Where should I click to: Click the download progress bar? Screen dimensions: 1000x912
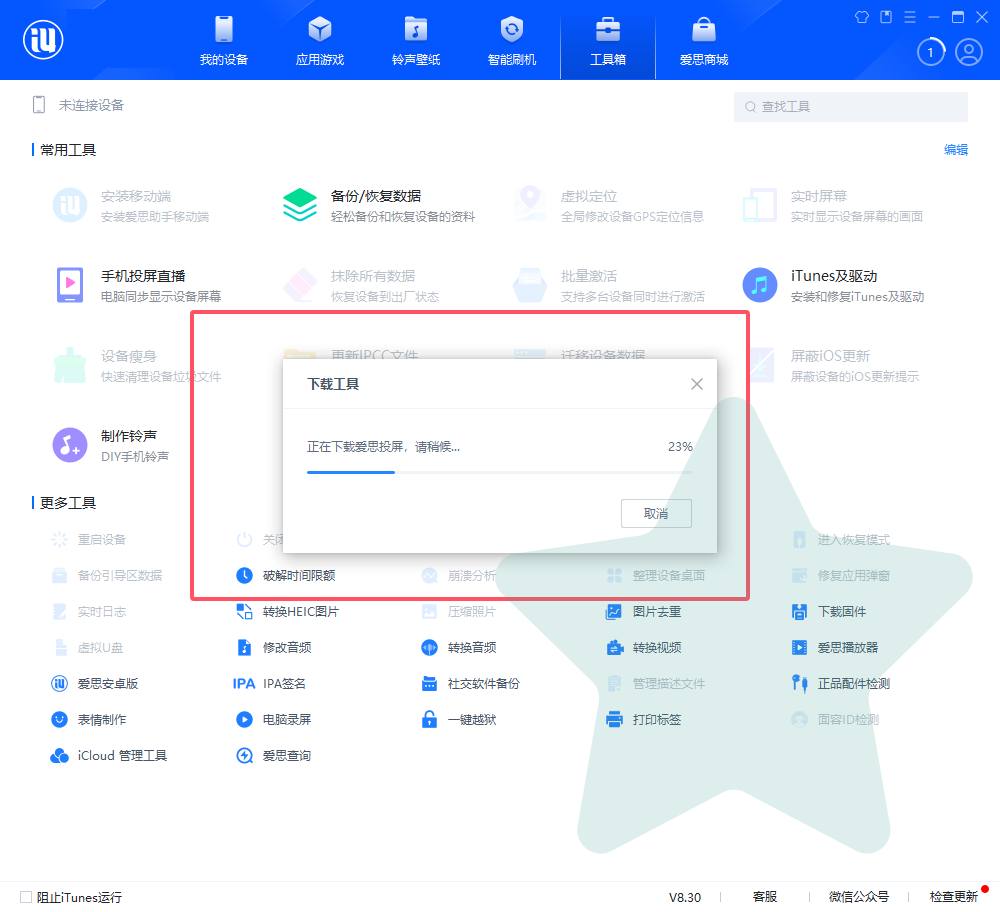click(x=499, y=472)
